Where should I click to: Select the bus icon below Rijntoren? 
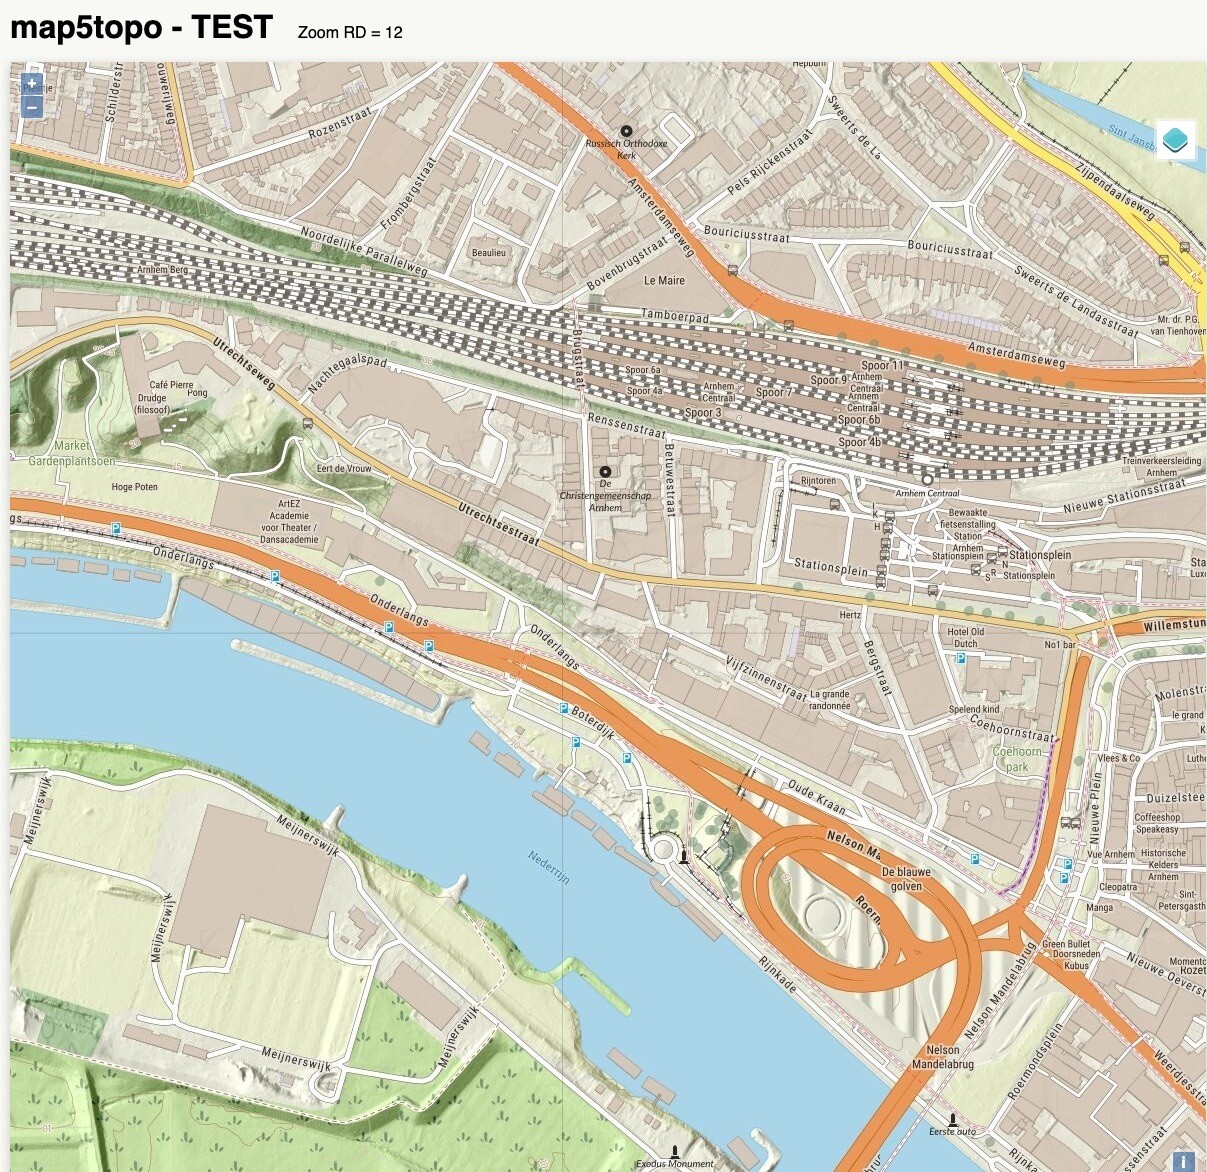pos(836,505)
